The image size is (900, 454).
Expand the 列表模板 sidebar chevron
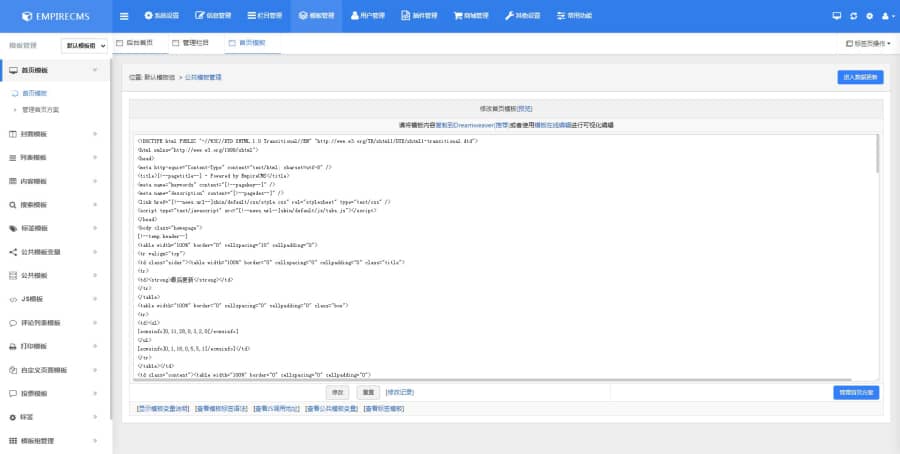click(95, 157)
